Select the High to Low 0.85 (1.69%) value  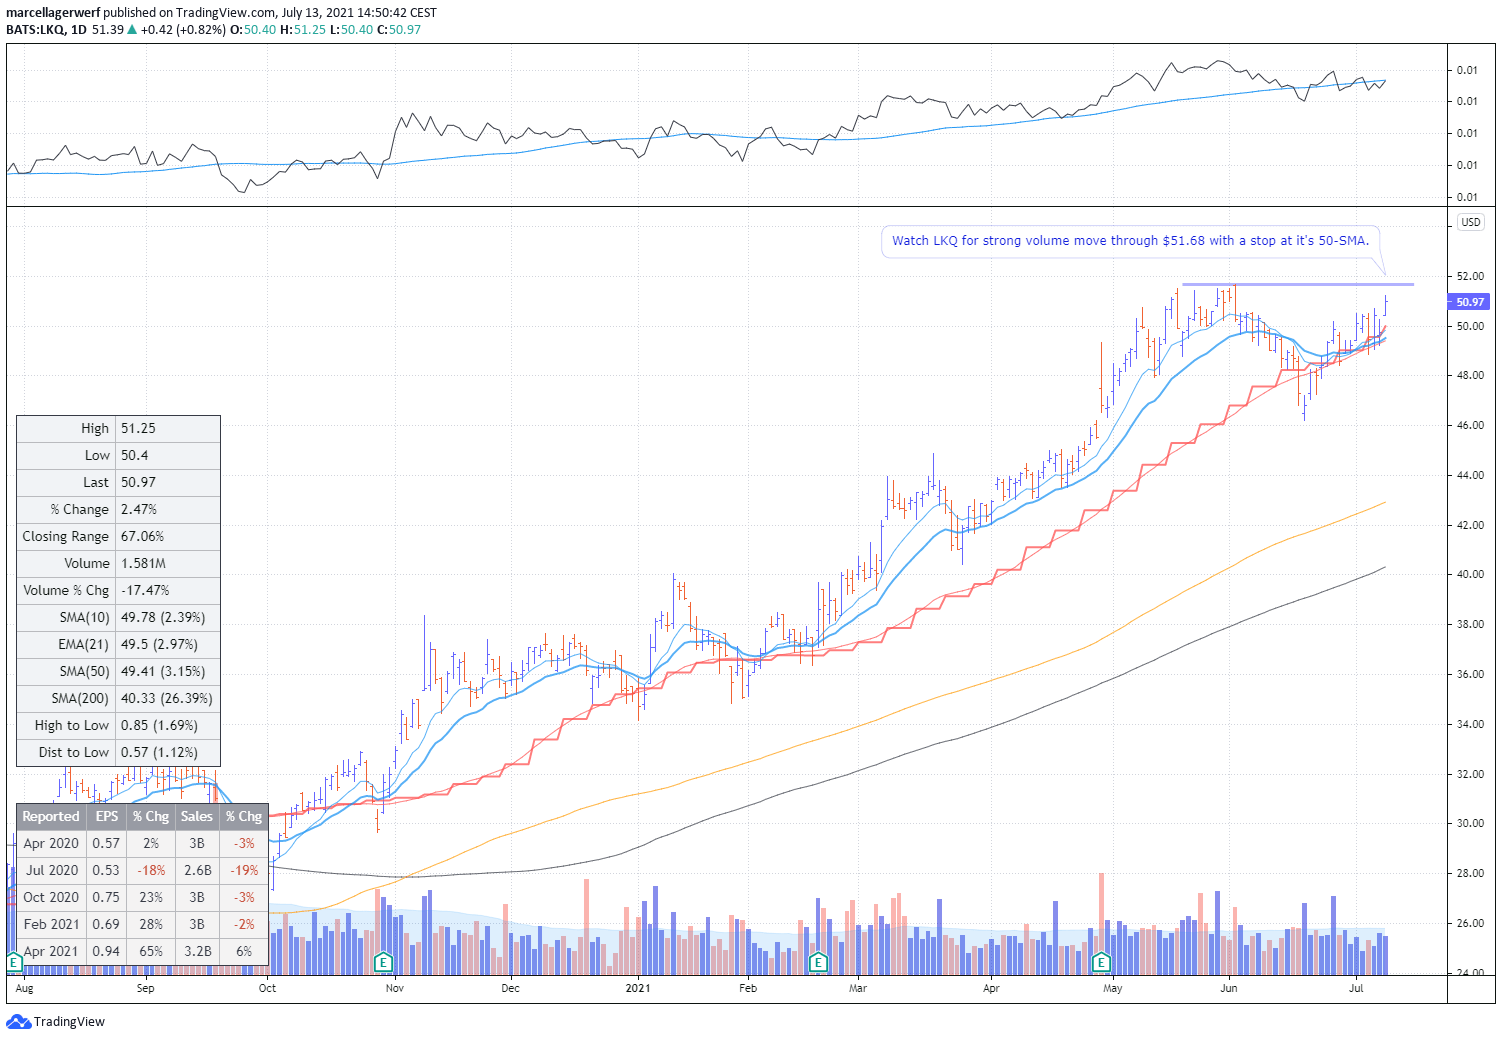click(x=168, y=725)
